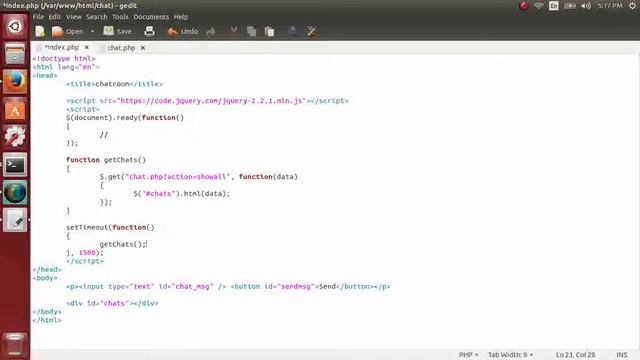Switch to the index.php tab
640x360 pixels.
61,47
